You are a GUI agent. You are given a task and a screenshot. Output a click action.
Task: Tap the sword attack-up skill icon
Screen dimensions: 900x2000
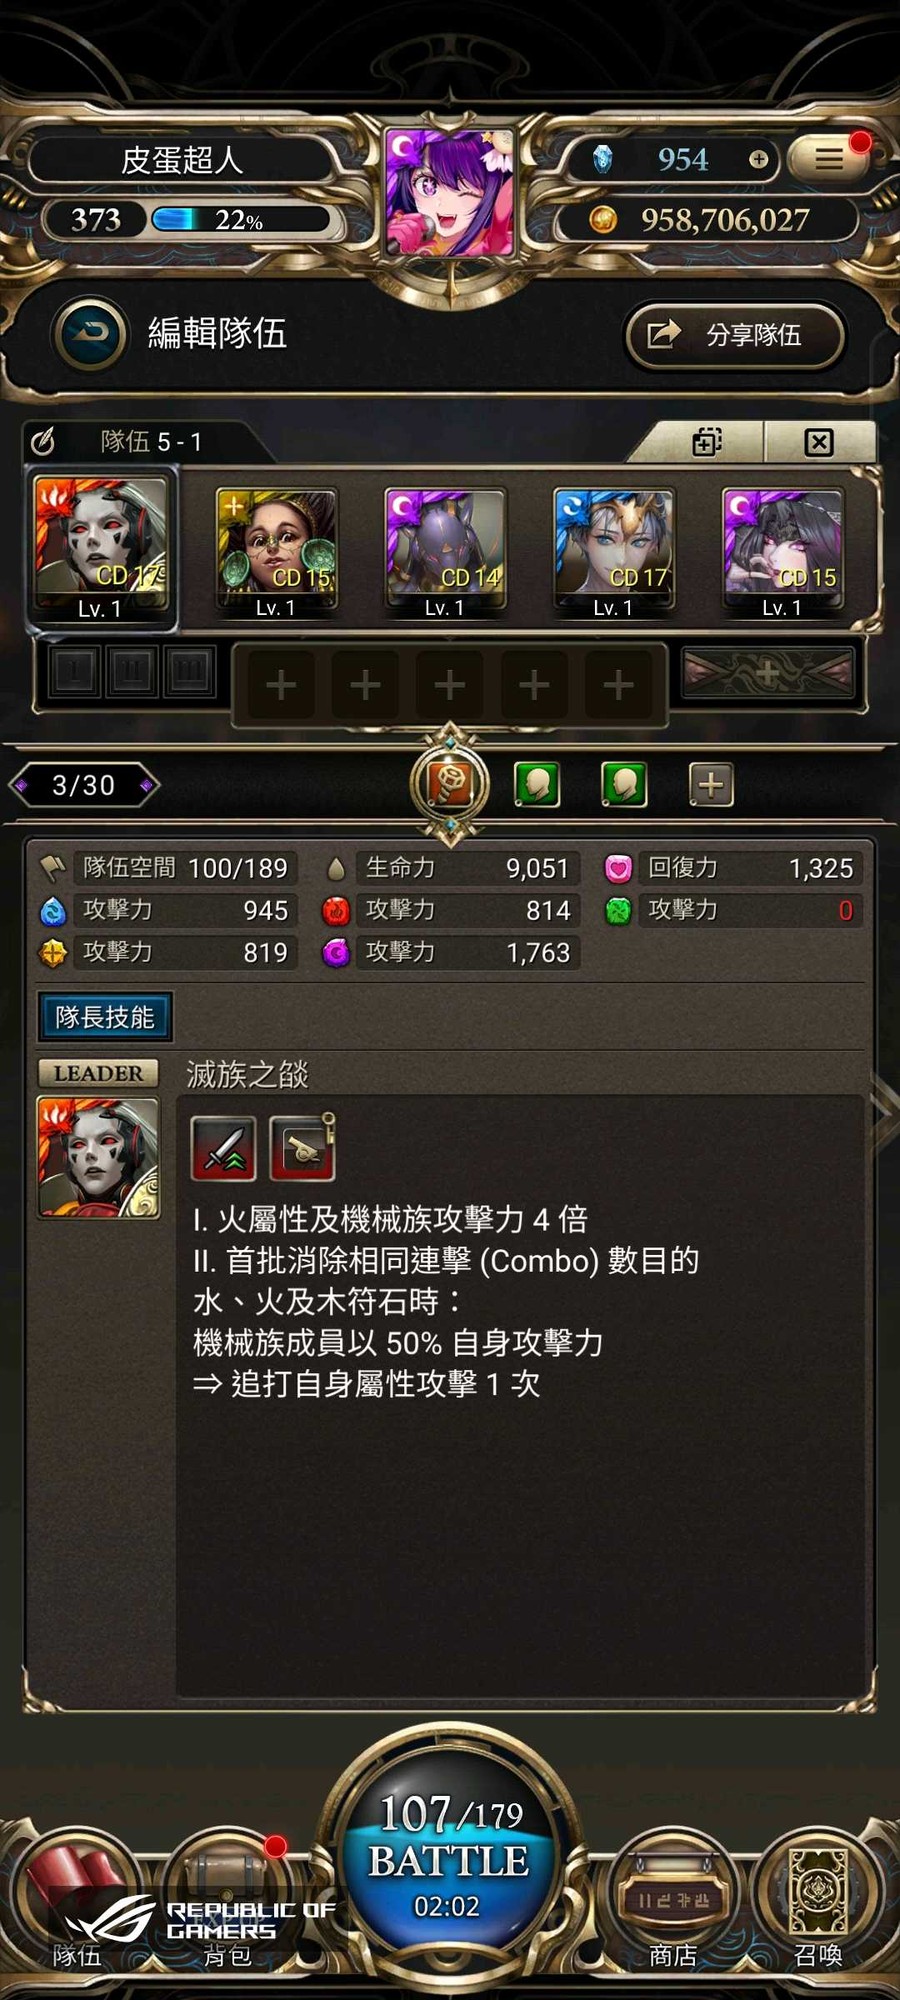coord(224,1148)
